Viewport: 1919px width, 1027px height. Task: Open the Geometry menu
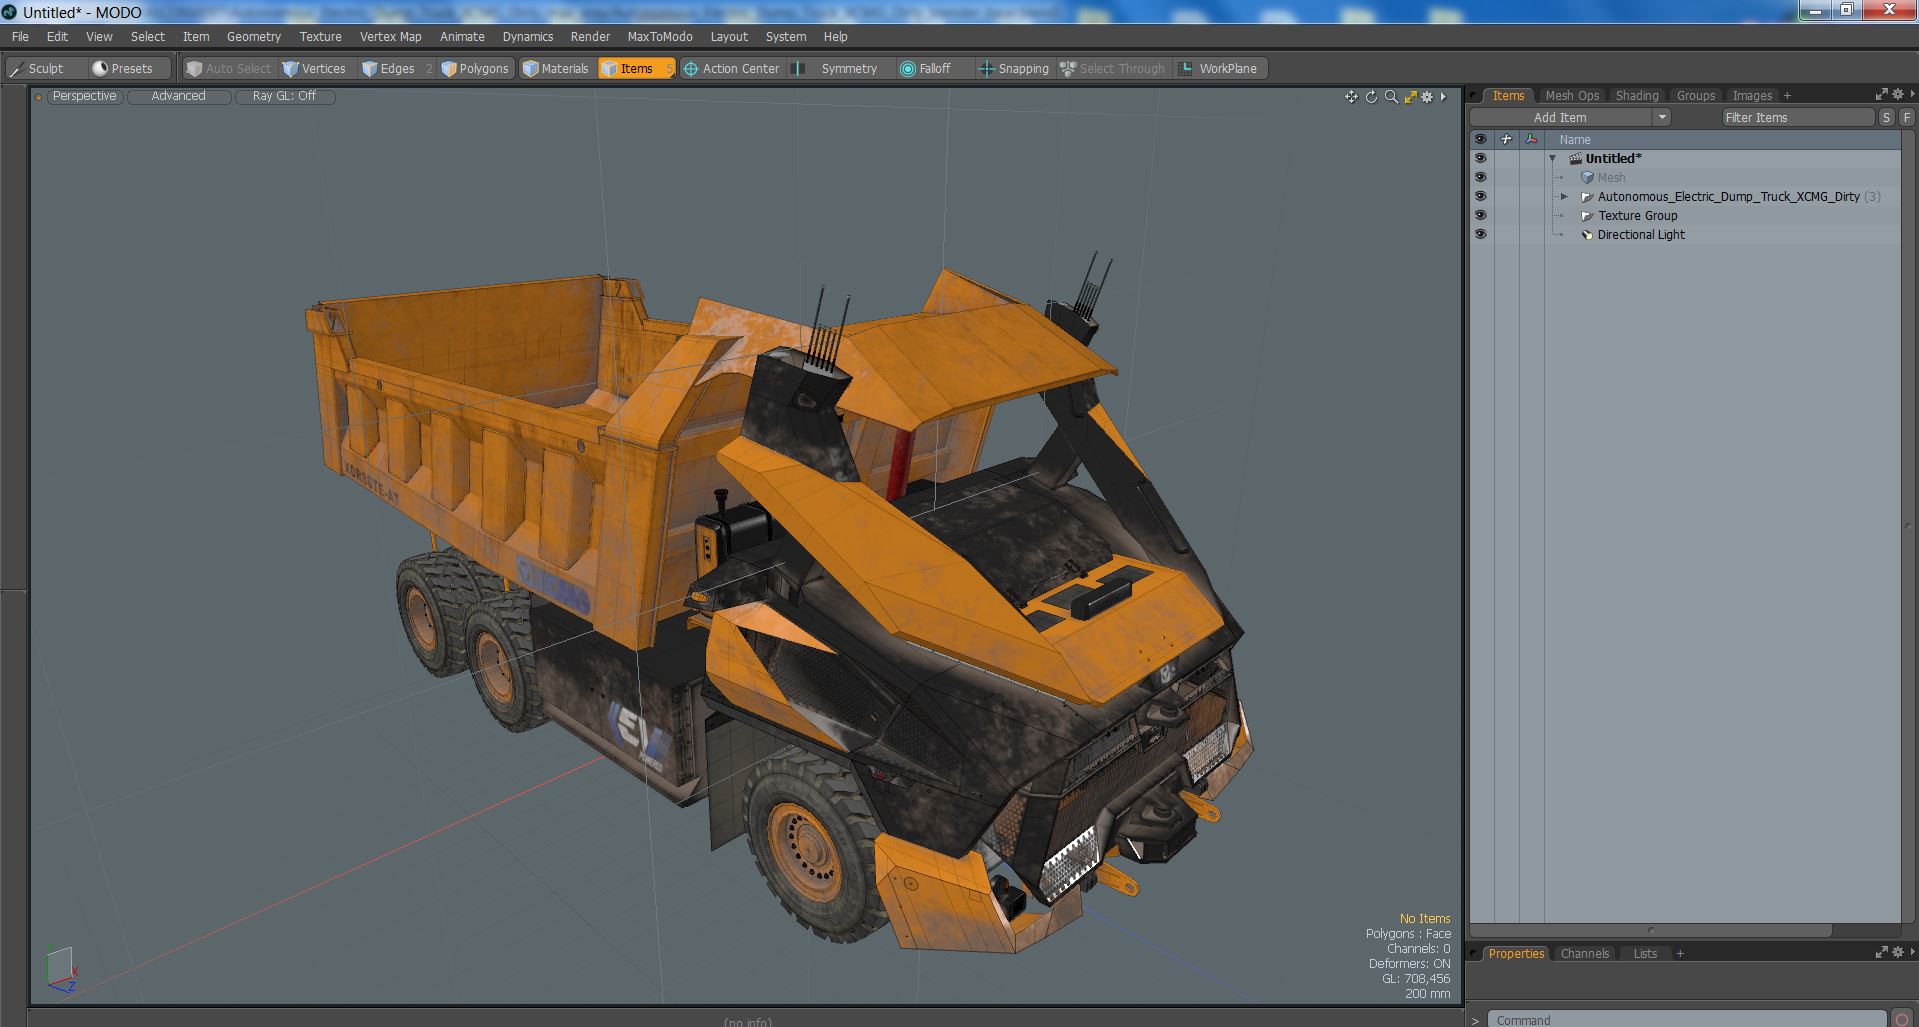(254, 36)
